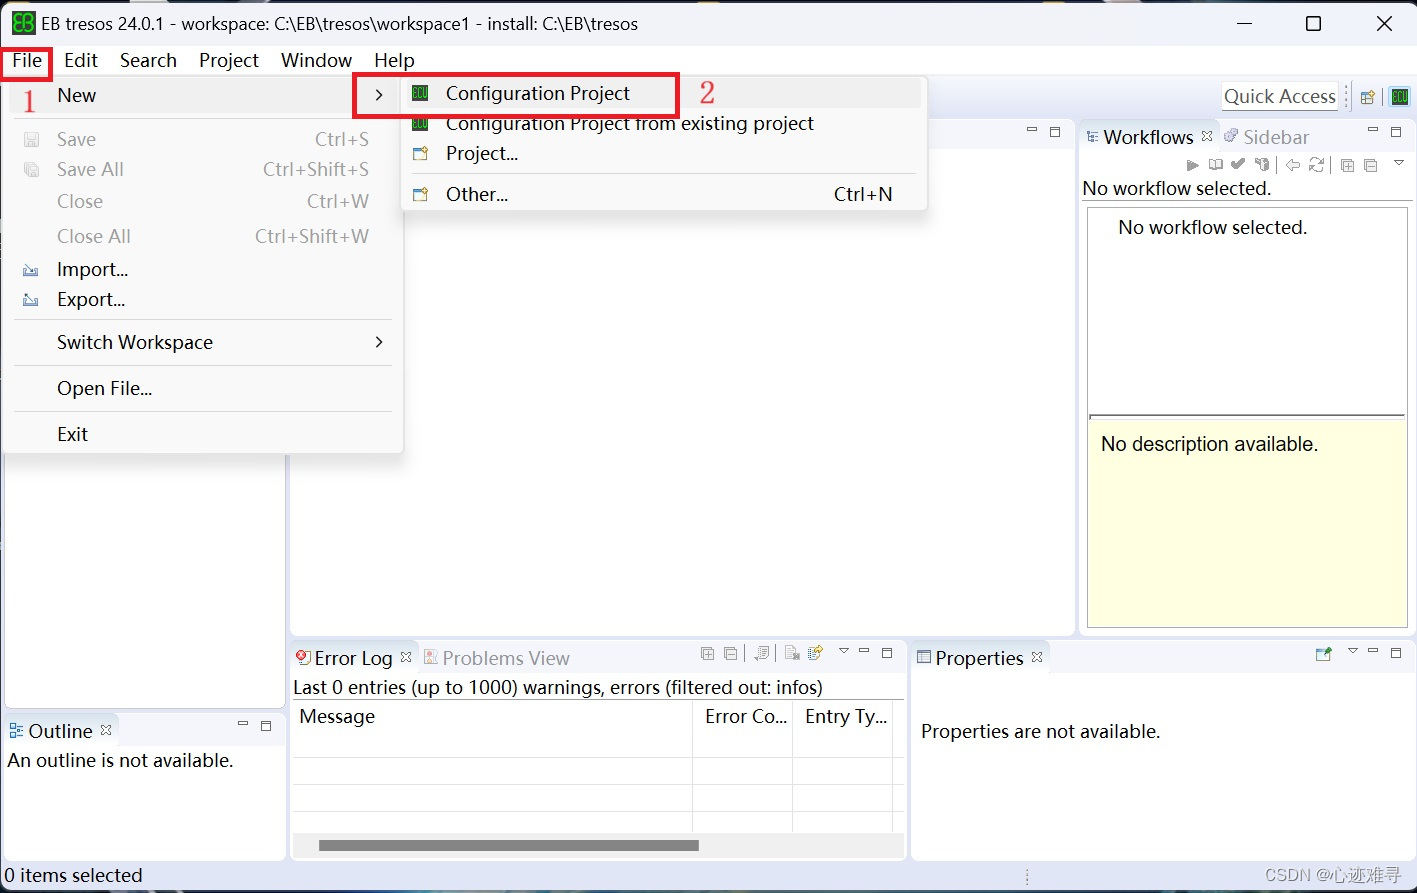Viewport: 1417px width, 893px height.
Task: Click the Run workflow play icon
Action: click(x=1192, y=165)
